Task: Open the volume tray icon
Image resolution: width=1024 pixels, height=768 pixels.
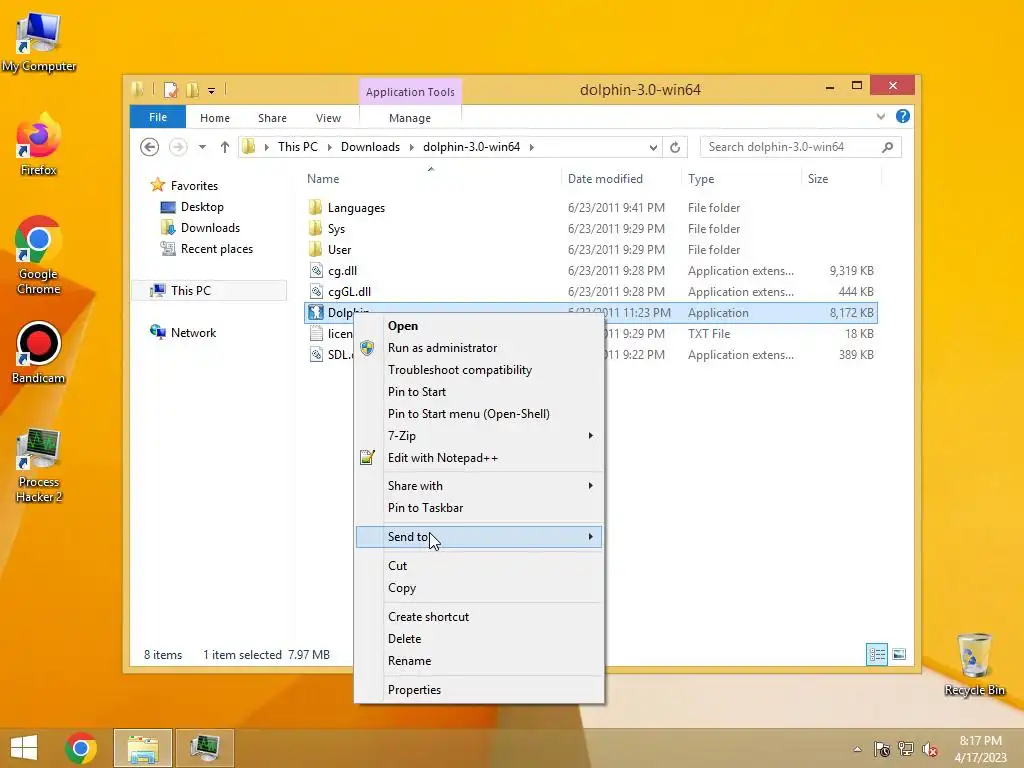Action: click(x=929, y=750)
